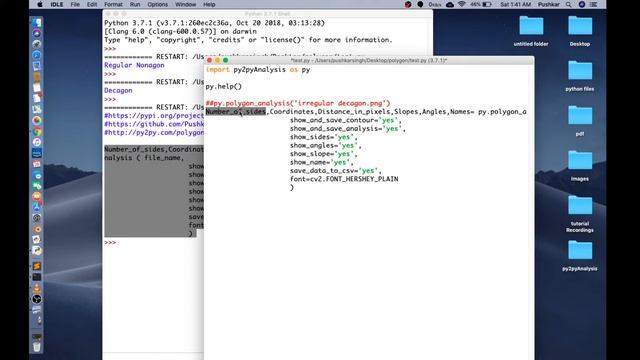Click show_name='yes' line
Screen dimensions: 640x360
[322, 162]
